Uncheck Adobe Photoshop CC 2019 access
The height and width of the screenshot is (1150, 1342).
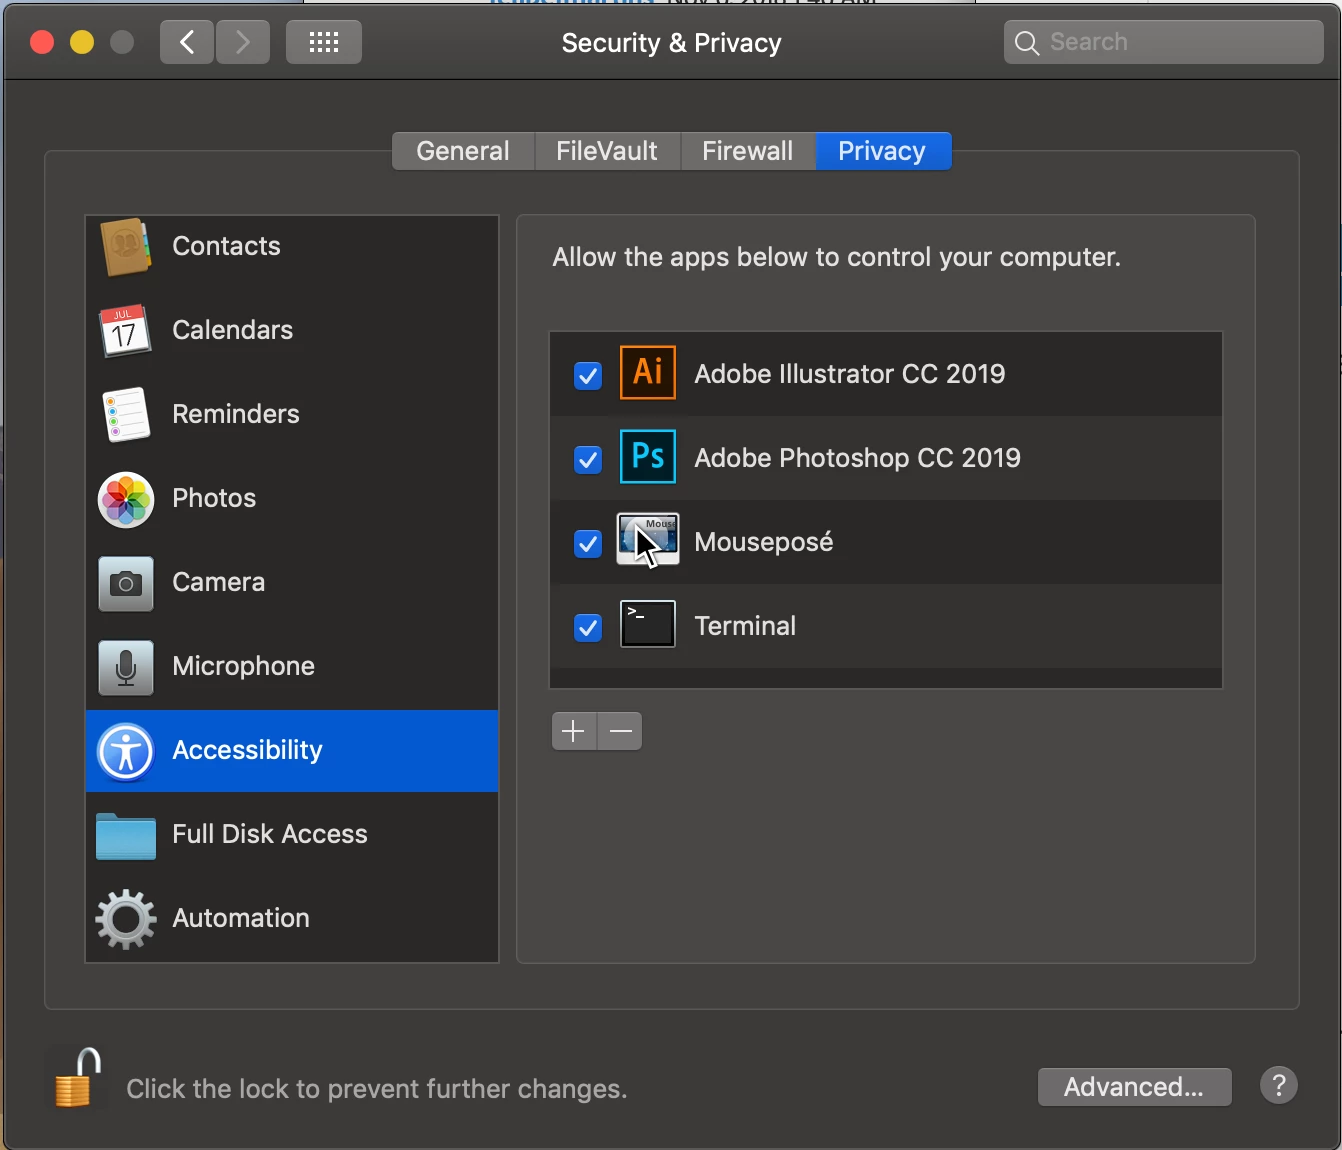pos(588,460)
